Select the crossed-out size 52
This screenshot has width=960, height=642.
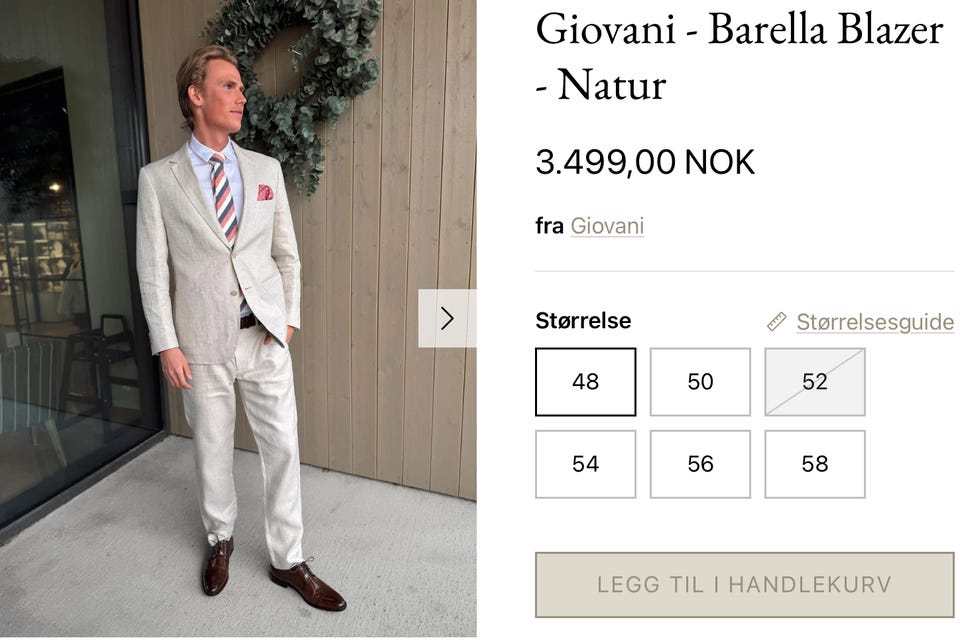[x=814, y=382]
